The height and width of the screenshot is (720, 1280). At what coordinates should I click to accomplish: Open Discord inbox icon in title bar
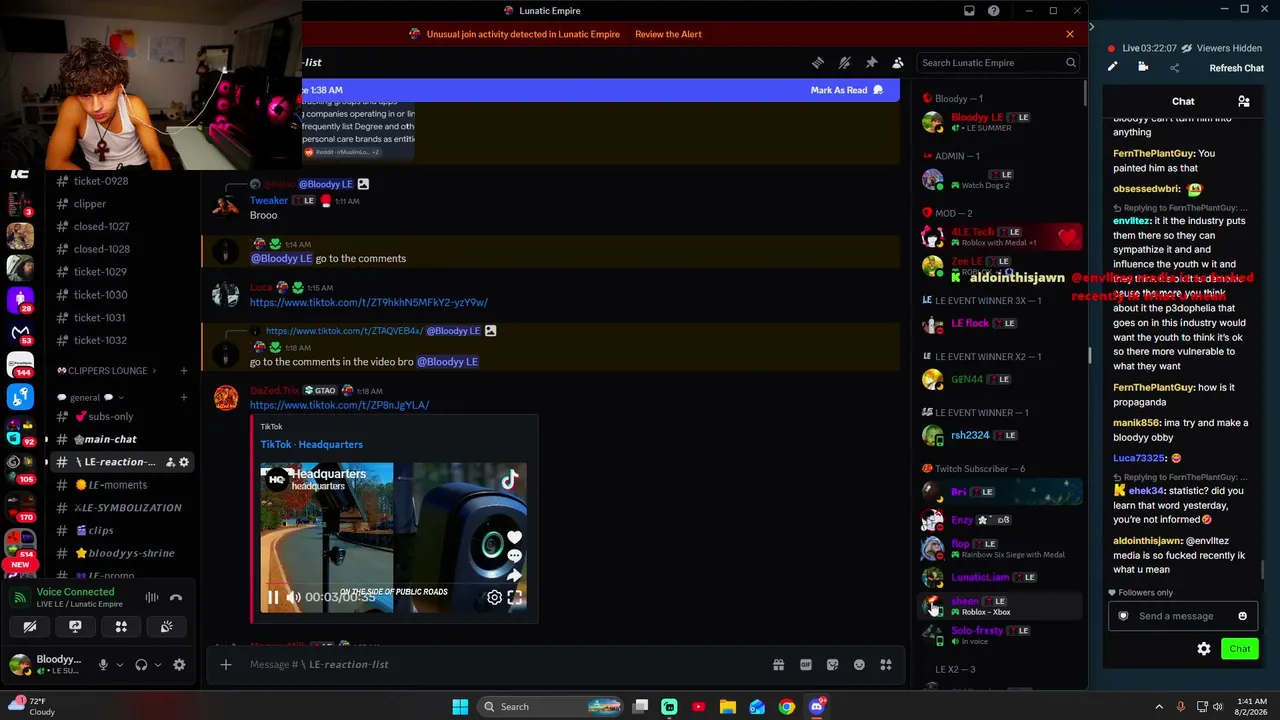(969, 11)
